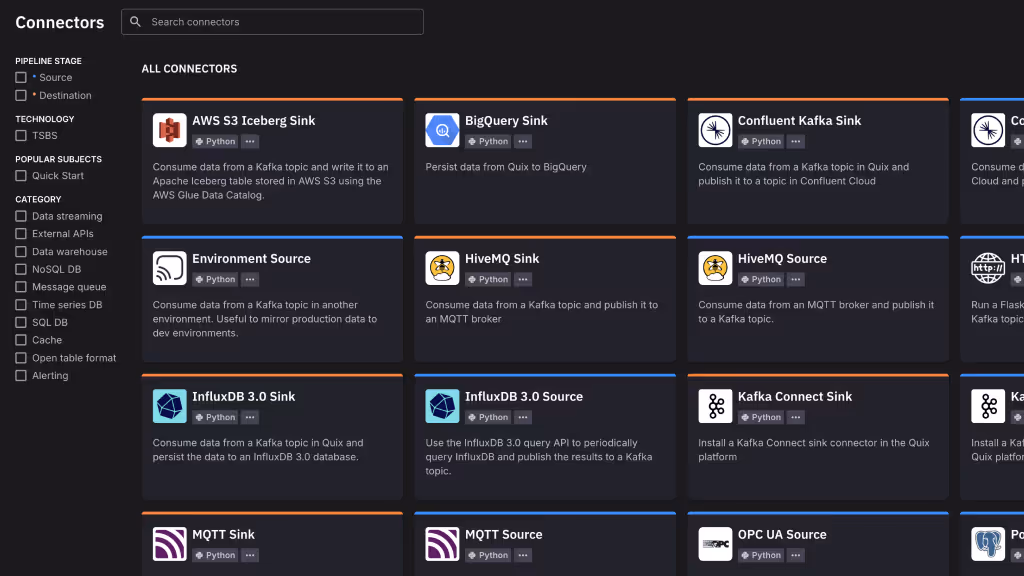The width and height of the screenshot is (1024, 576).
Task: Click the partially visible Confluent icon at far right
Action: click(x=988, y=130)
